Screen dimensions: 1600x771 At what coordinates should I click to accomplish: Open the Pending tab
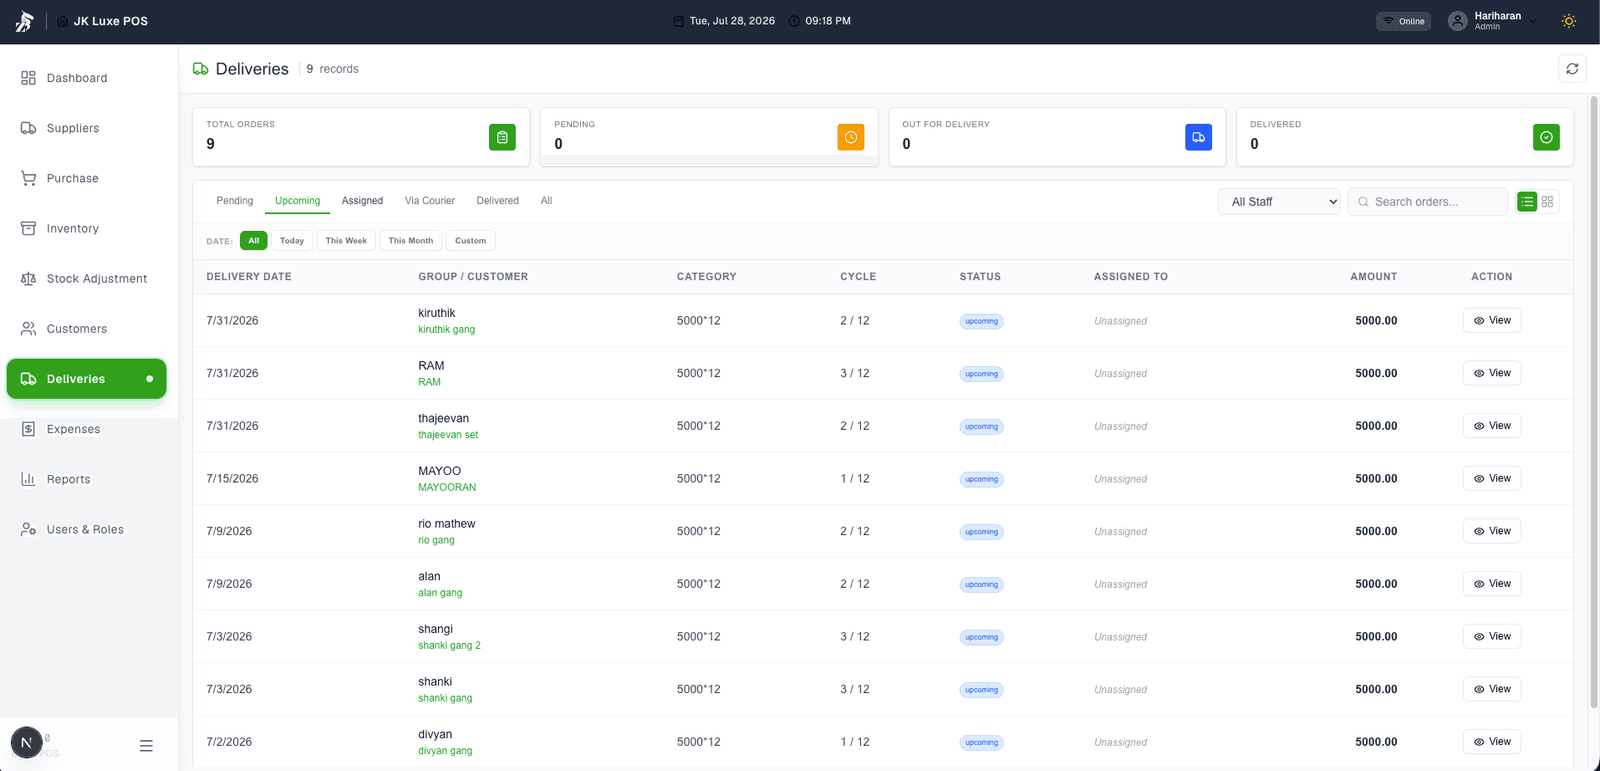(x=235, y=201)
